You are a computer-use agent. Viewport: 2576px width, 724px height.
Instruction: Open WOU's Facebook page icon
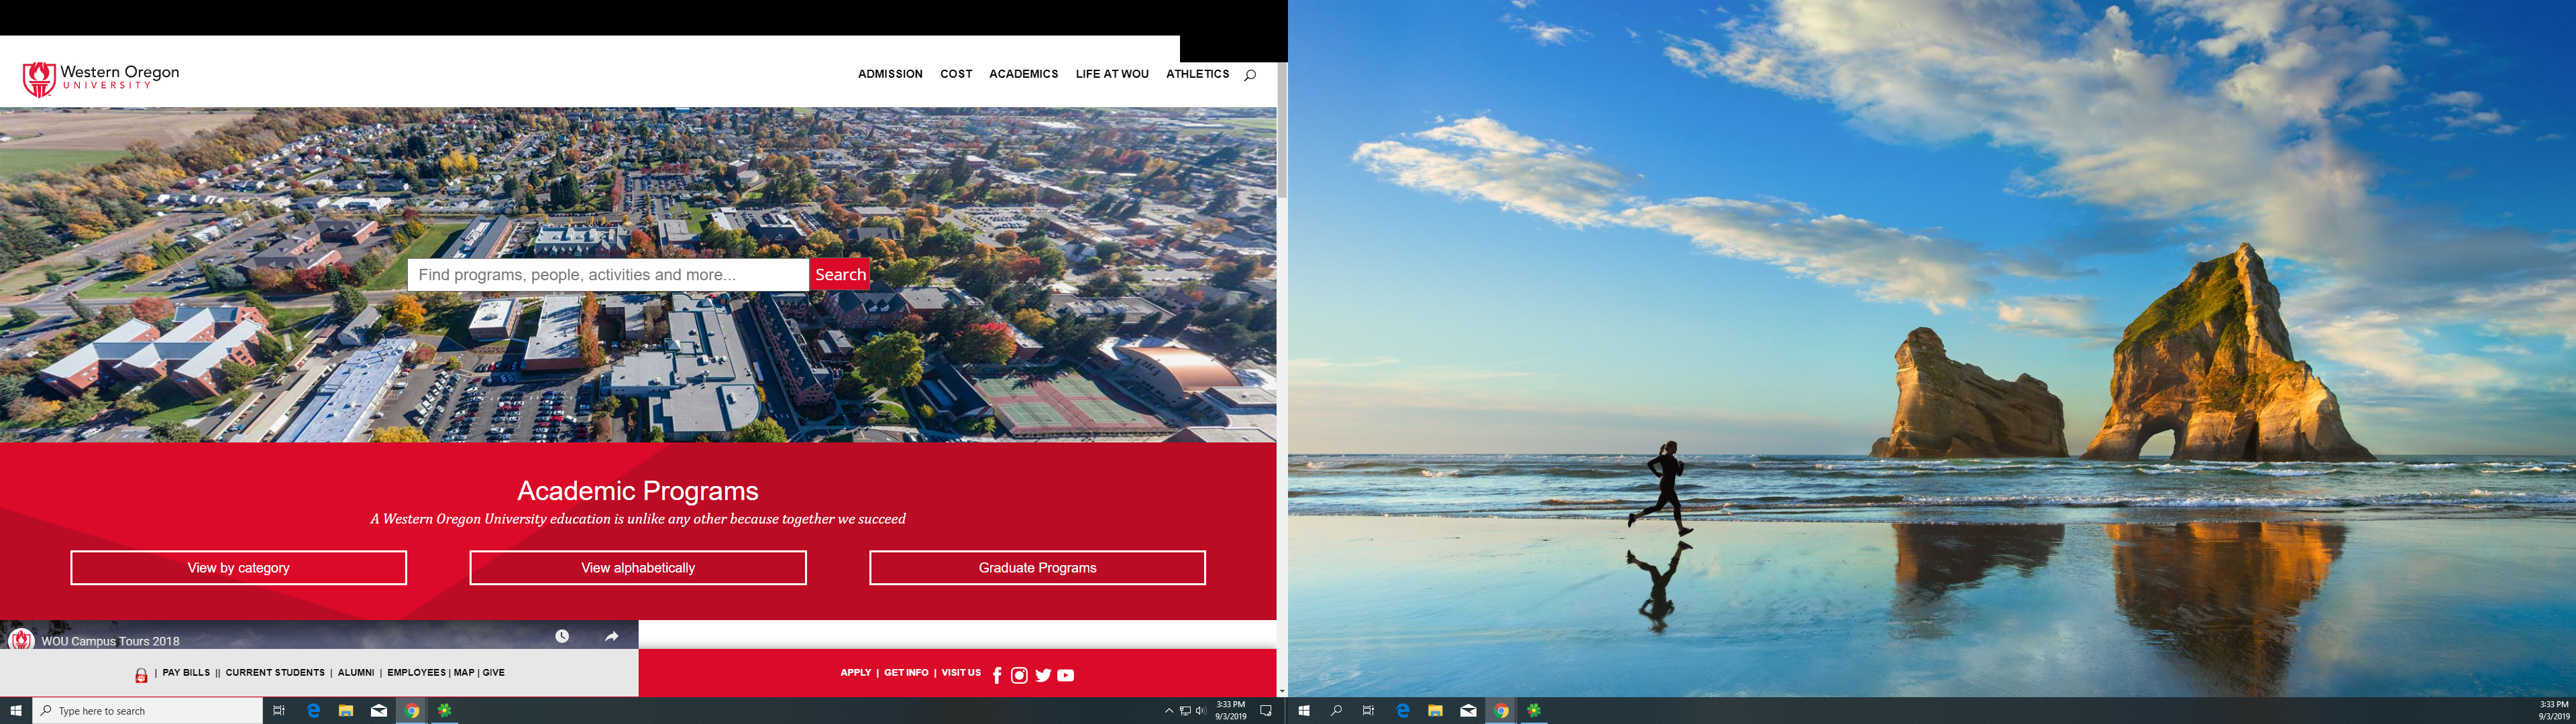[997, 675]
